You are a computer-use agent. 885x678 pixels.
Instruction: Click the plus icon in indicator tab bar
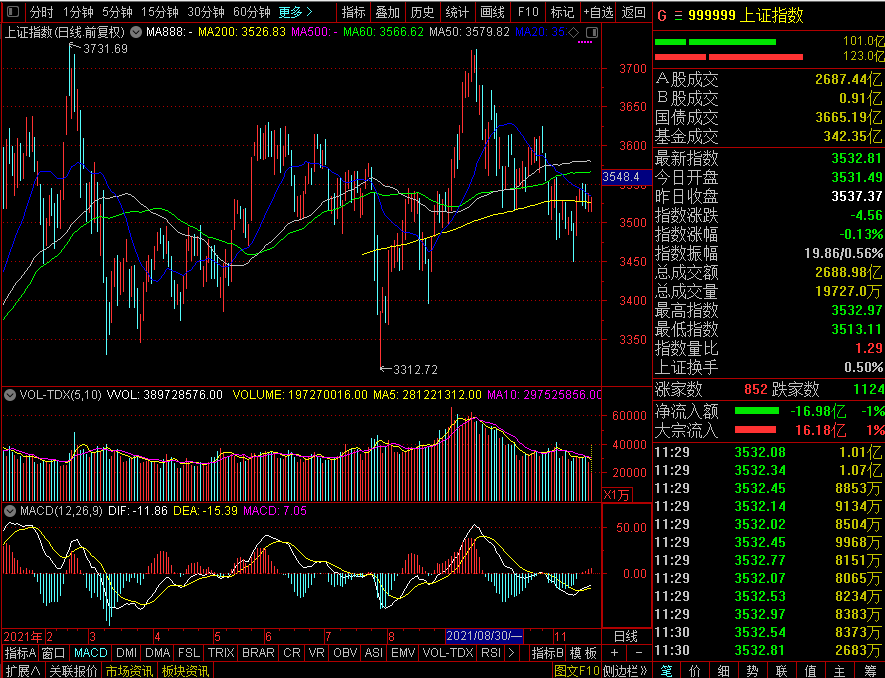point(614,653)
